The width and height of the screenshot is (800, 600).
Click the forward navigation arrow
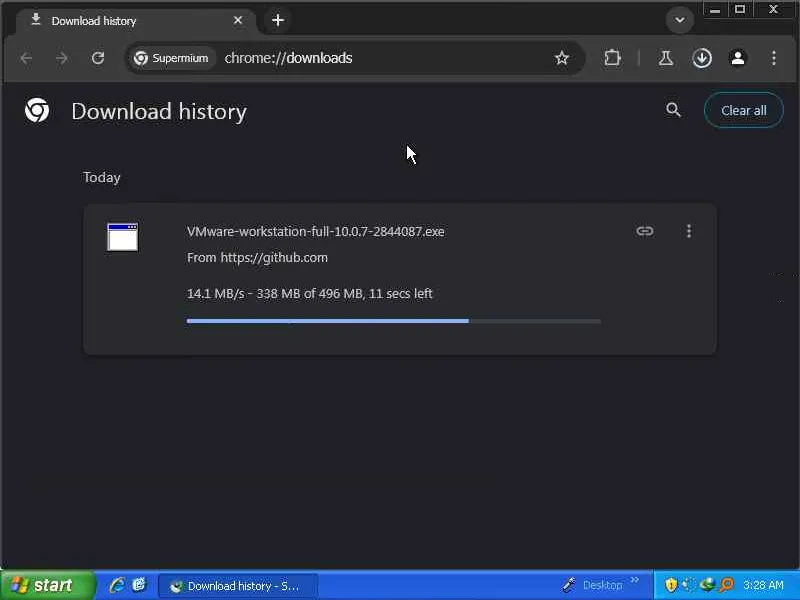pyautogui.click(x=62, y=58)
